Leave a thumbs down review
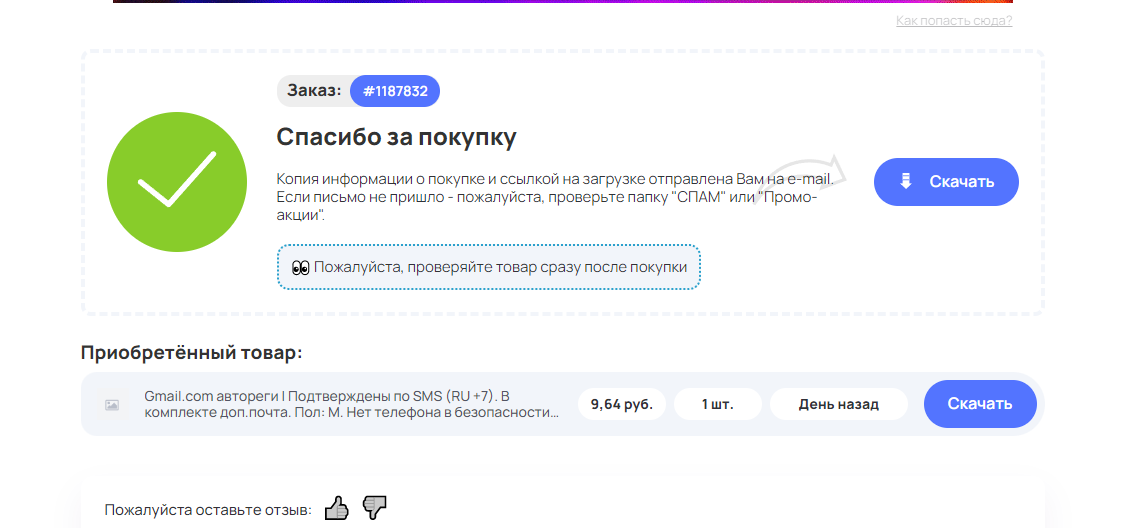The width and height of the screenshot is (1131, 528). tap(374, 509)
